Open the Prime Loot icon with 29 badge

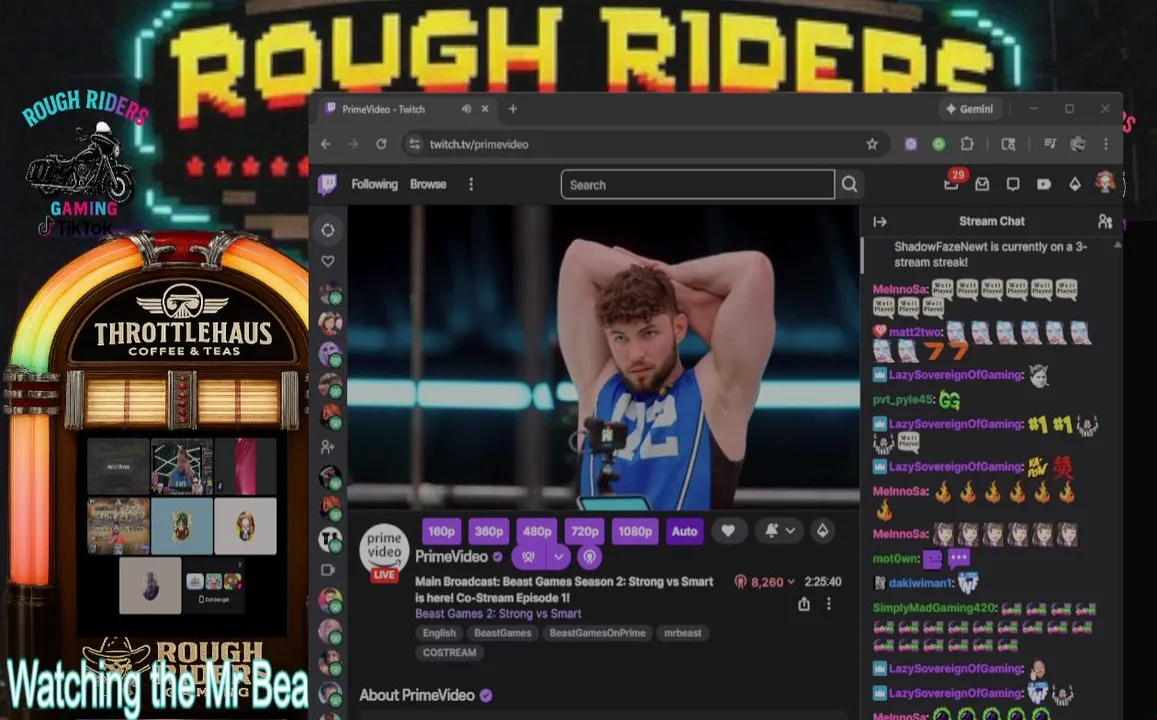point(951,184)
